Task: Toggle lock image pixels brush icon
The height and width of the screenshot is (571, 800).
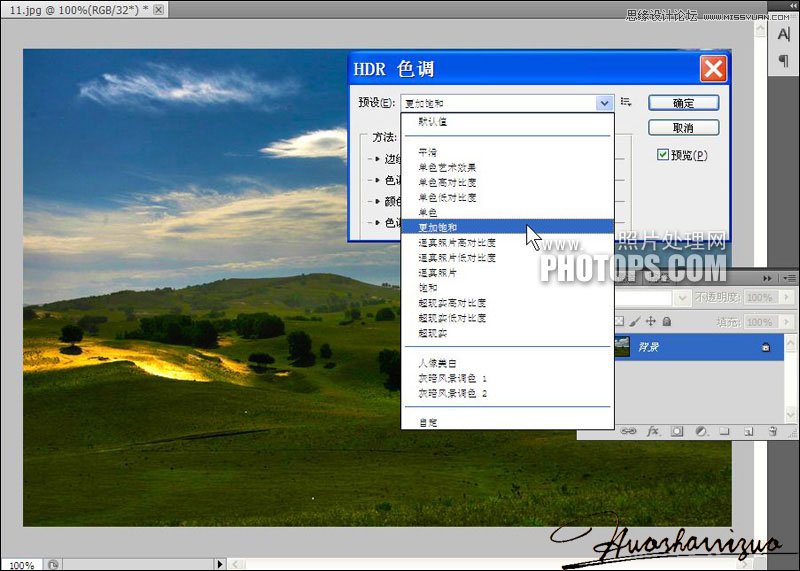Action: pyautogui.click(x=634, y=321)
